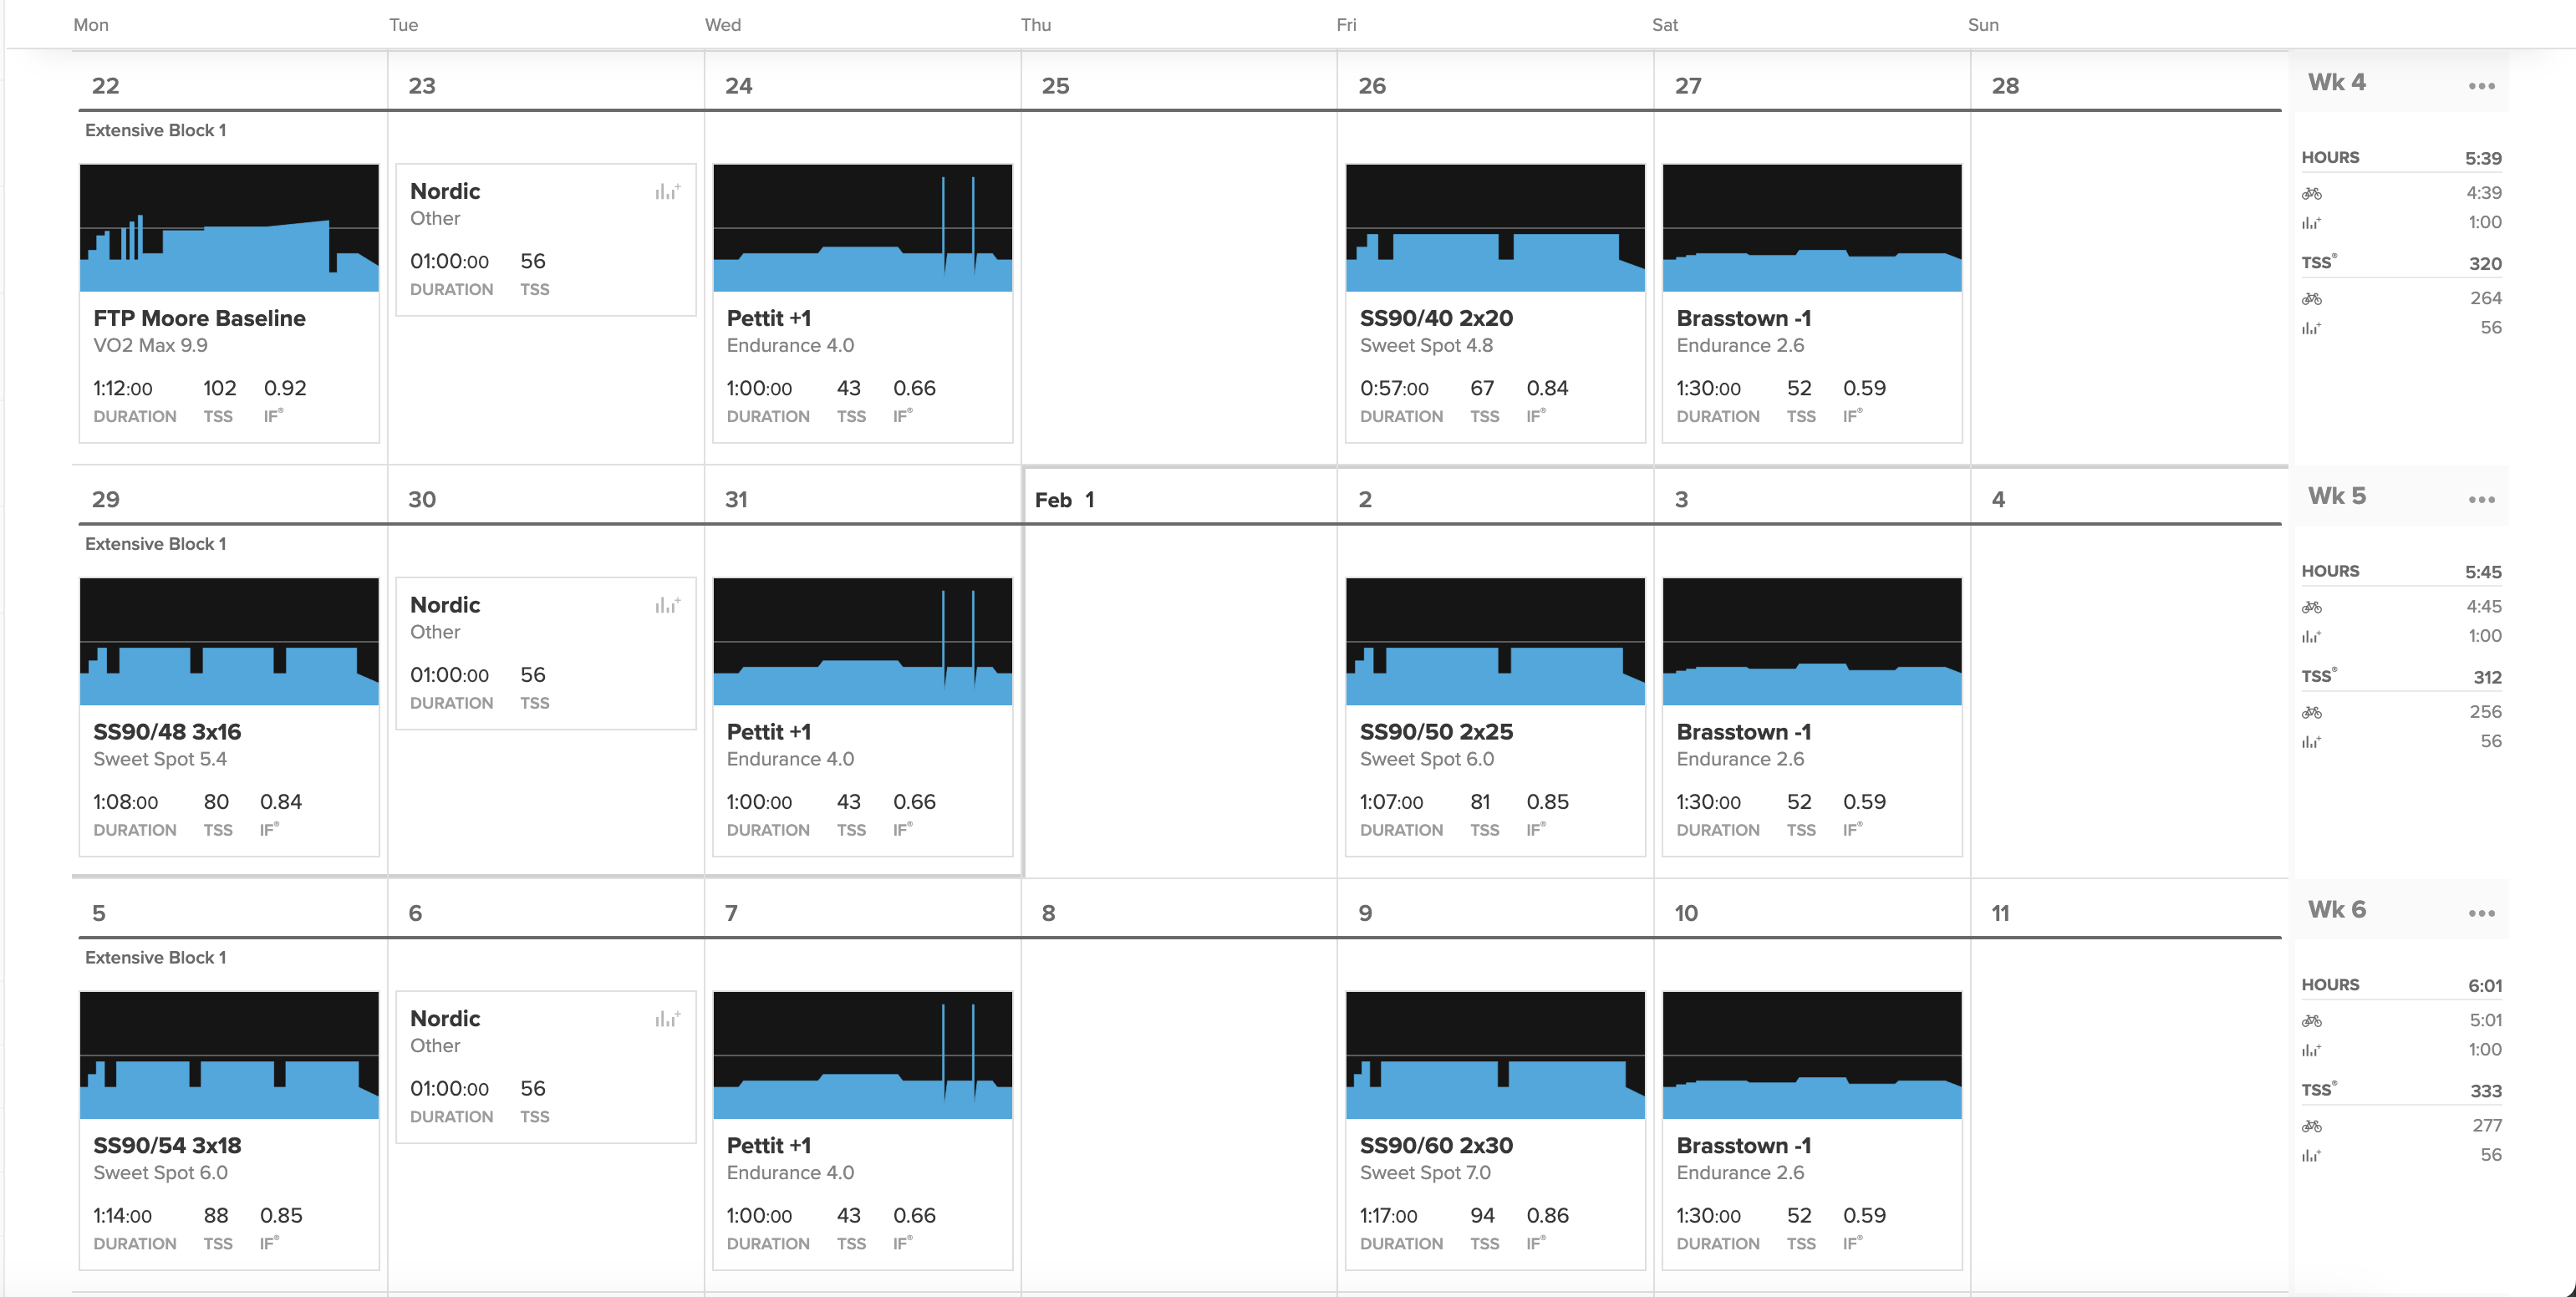
Task: Open the SS90/60 2x30 workout graph
Action: 1495,1055
